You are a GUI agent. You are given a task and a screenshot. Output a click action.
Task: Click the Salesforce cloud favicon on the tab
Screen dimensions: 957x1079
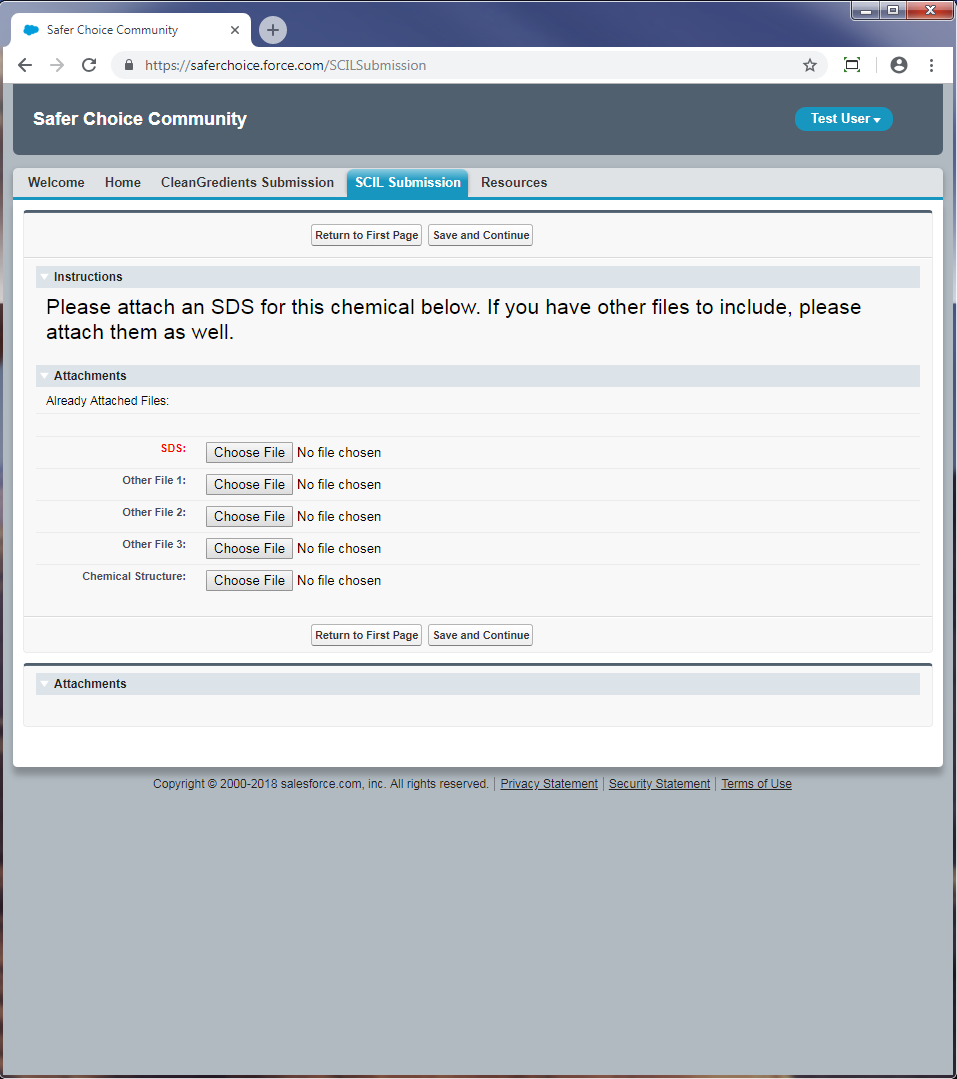tap(31, 30)
